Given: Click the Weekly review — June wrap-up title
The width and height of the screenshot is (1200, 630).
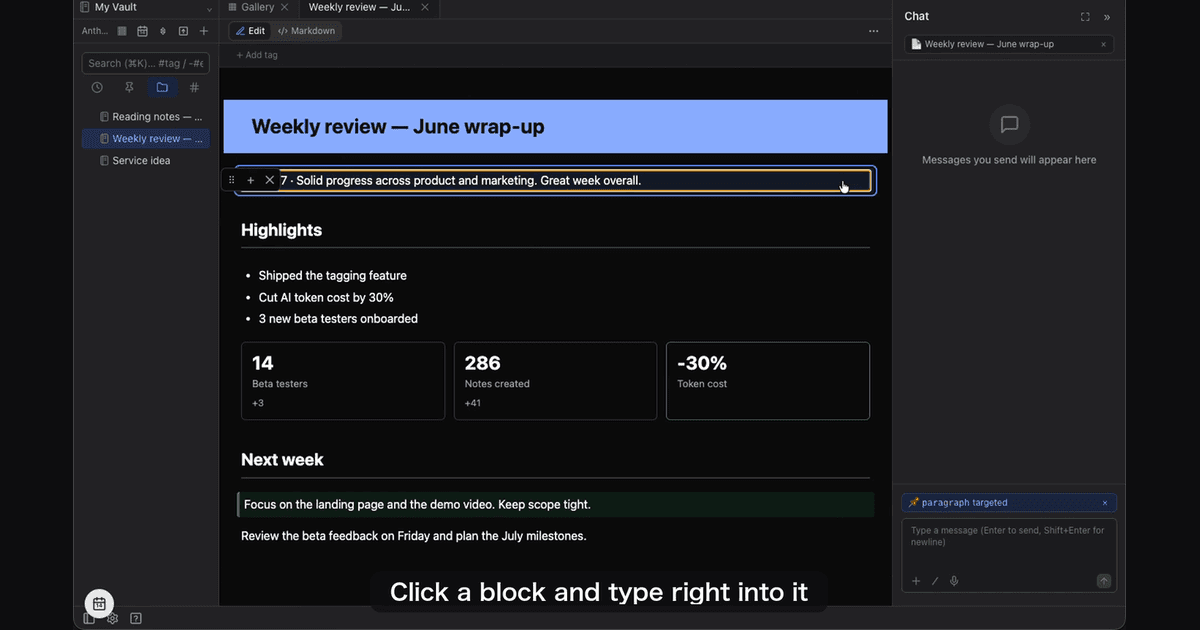Looking at the screenshot, I should (x=398, y=127).
